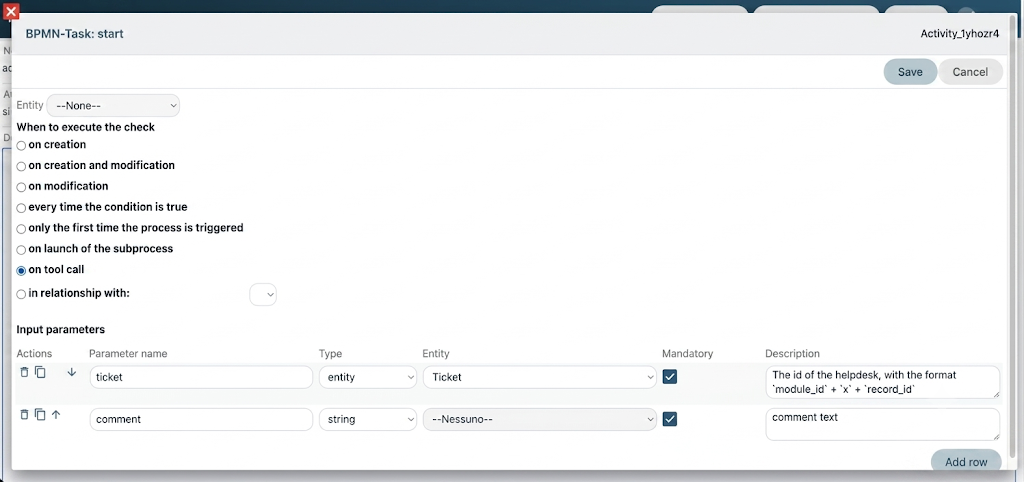
Task: Move the ticket row down
Action: (x=72, y=372)
